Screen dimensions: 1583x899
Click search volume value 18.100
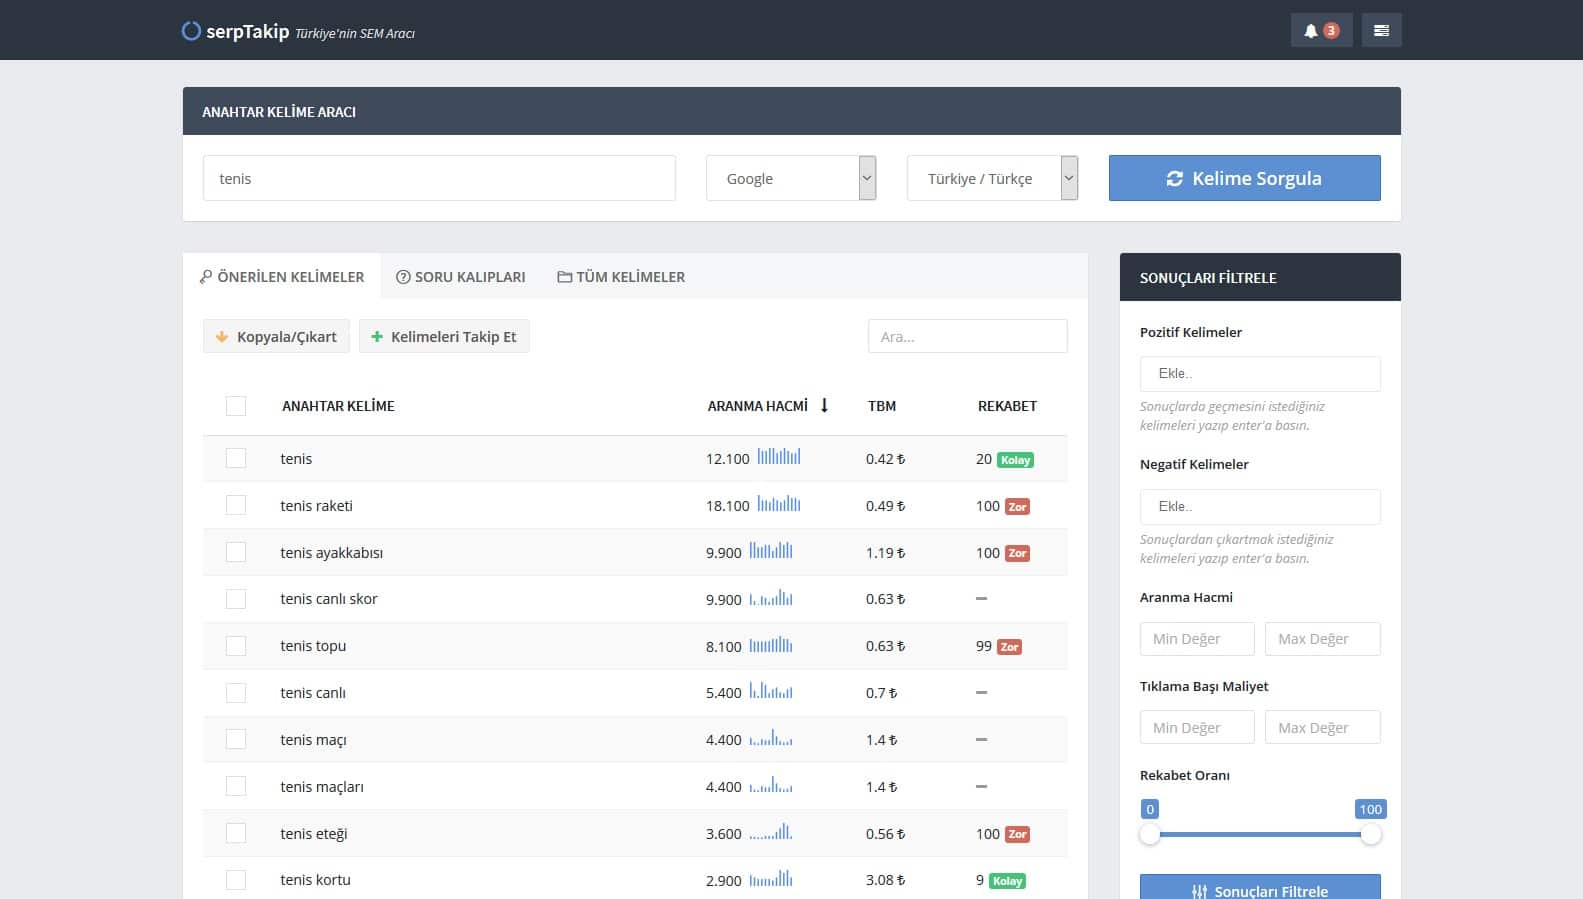point(727,506)
